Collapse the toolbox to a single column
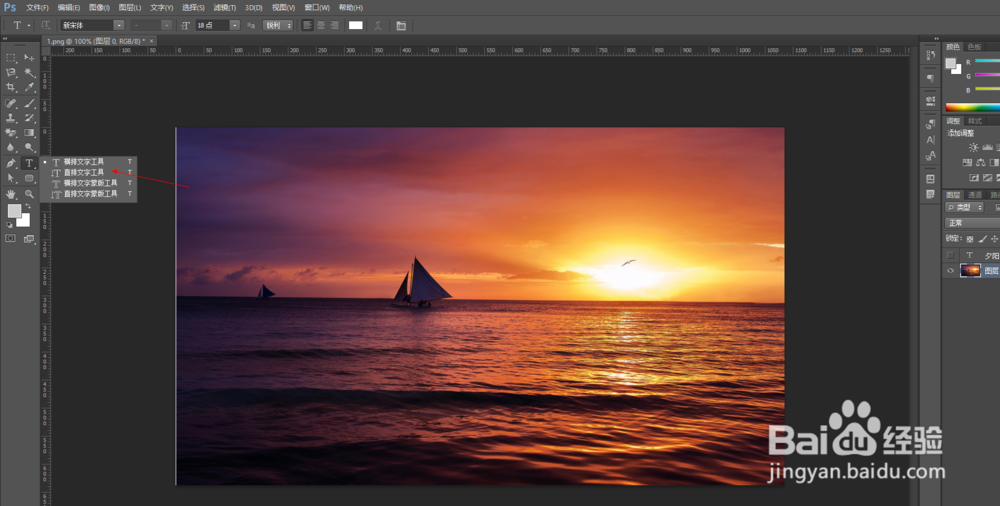 (4, 39)
